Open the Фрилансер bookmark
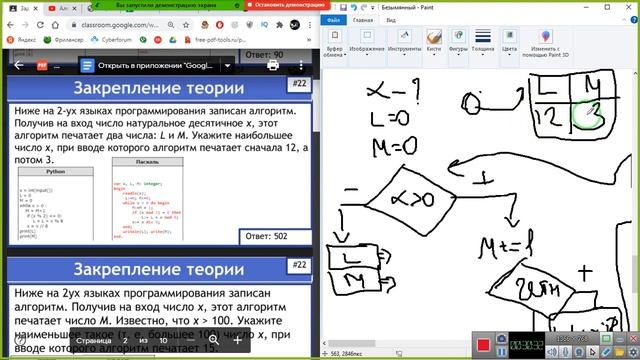This screenshot has height=360, width=640. [64, 40]
